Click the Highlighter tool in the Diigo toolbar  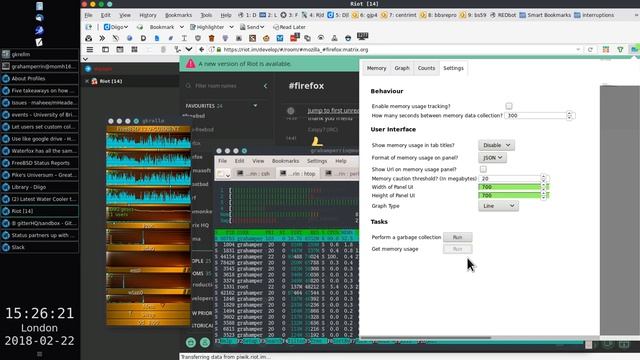click(x=207, y=27)
